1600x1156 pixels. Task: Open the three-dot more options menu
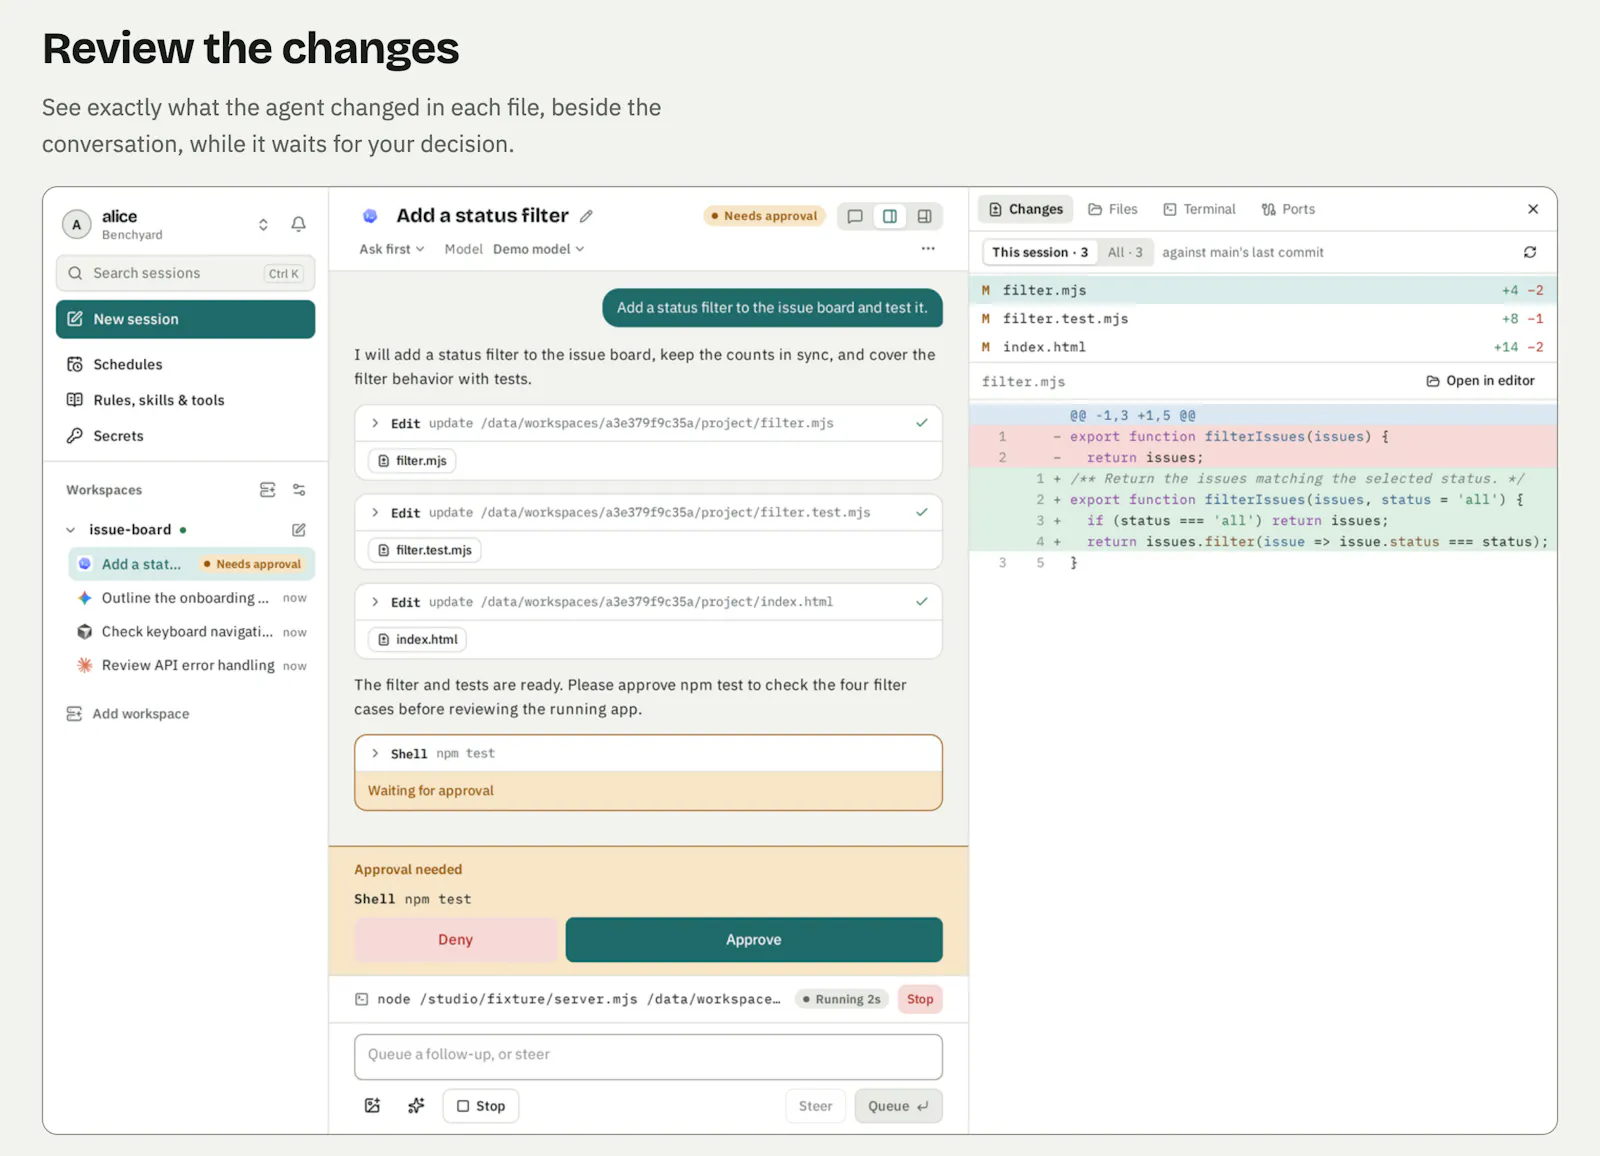(x=928, y=249)
